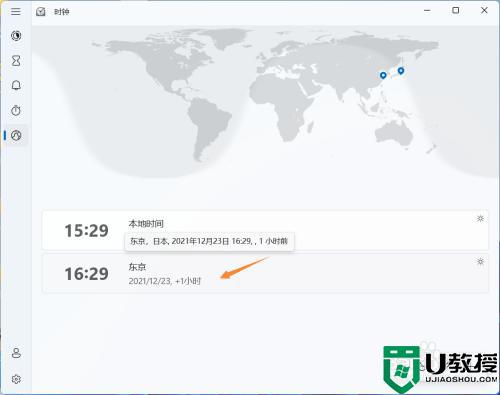500x395 pixels.
Task: Select the World clock sidebar item
Action: coord(16,135)
